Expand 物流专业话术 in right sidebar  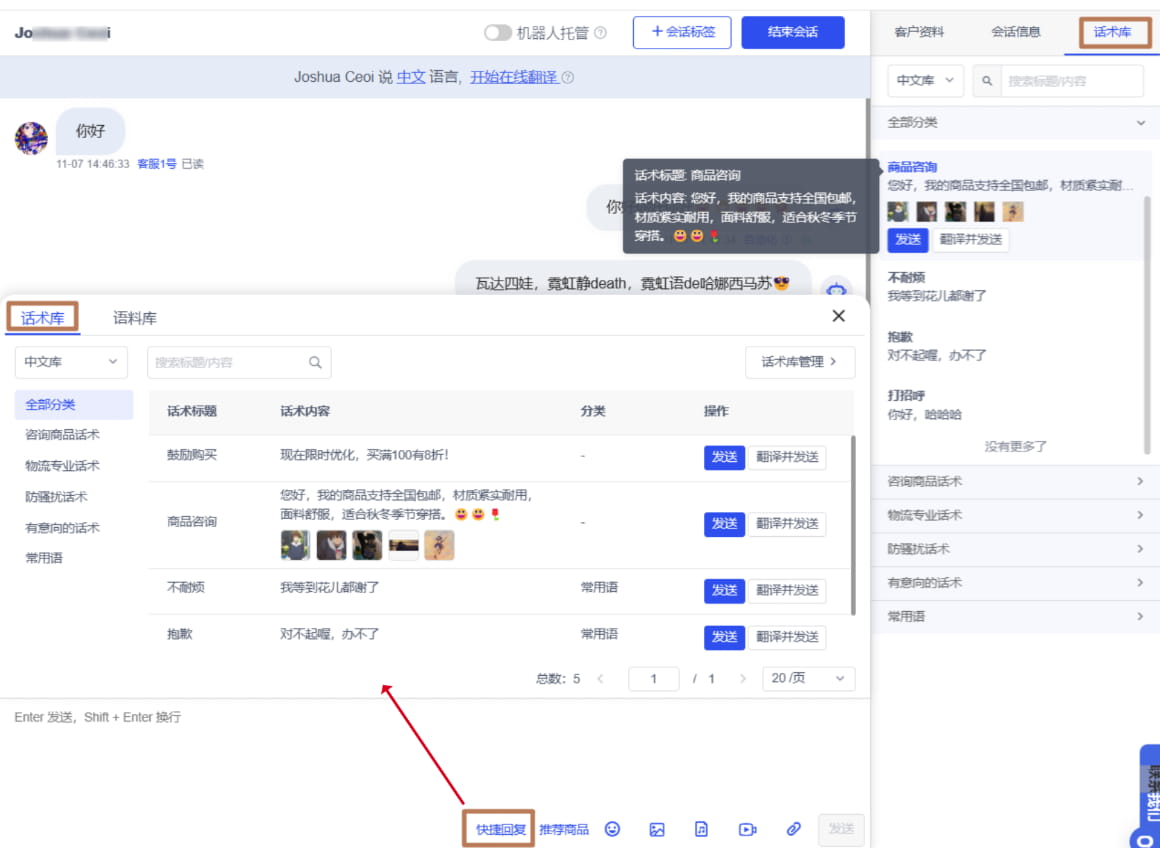pos(1016,515)
